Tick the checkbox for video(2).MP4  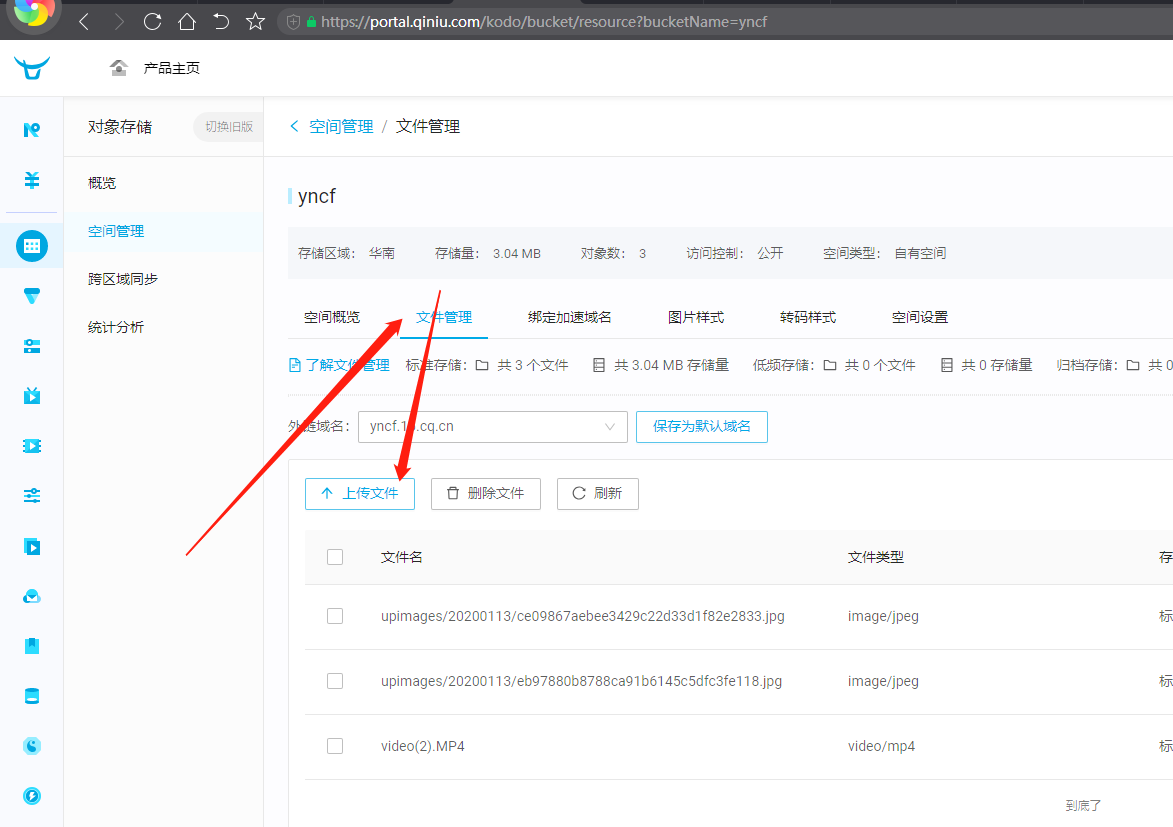(x=335, y=746)
